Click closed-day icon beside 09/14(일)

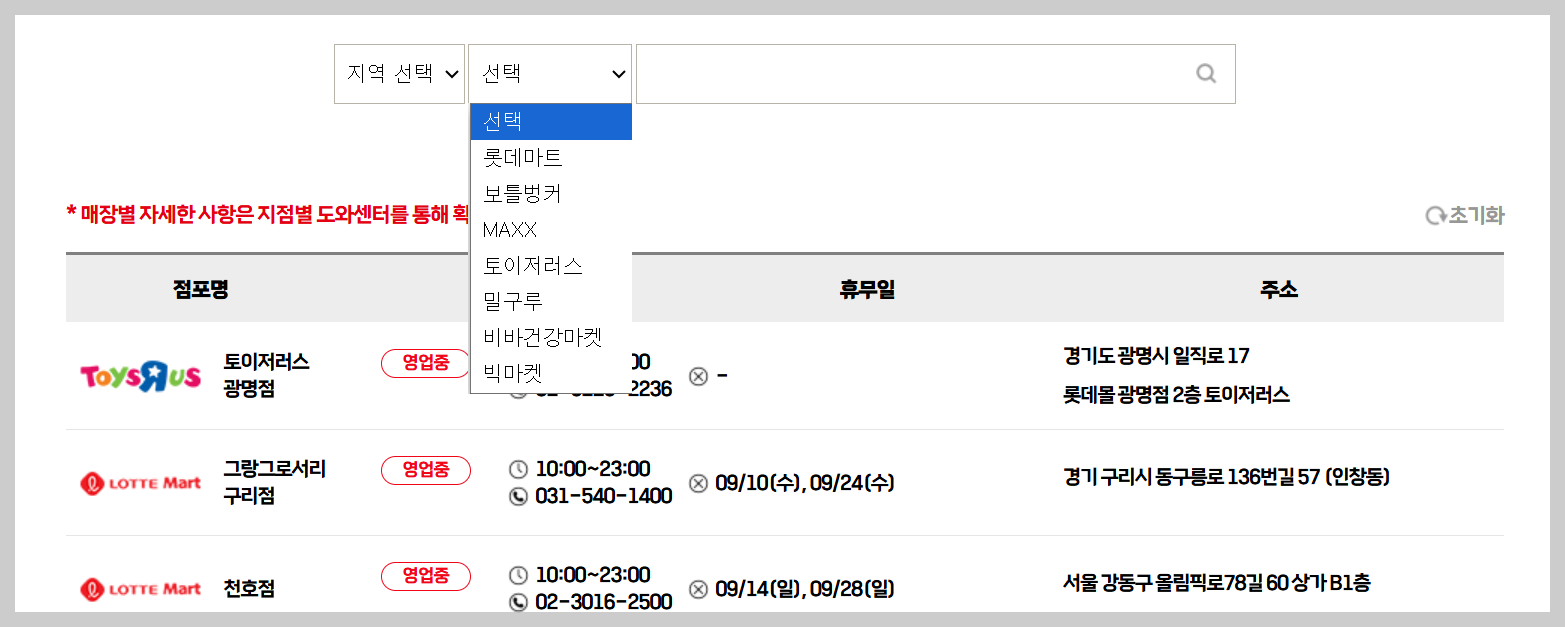(x=698, y=589)
